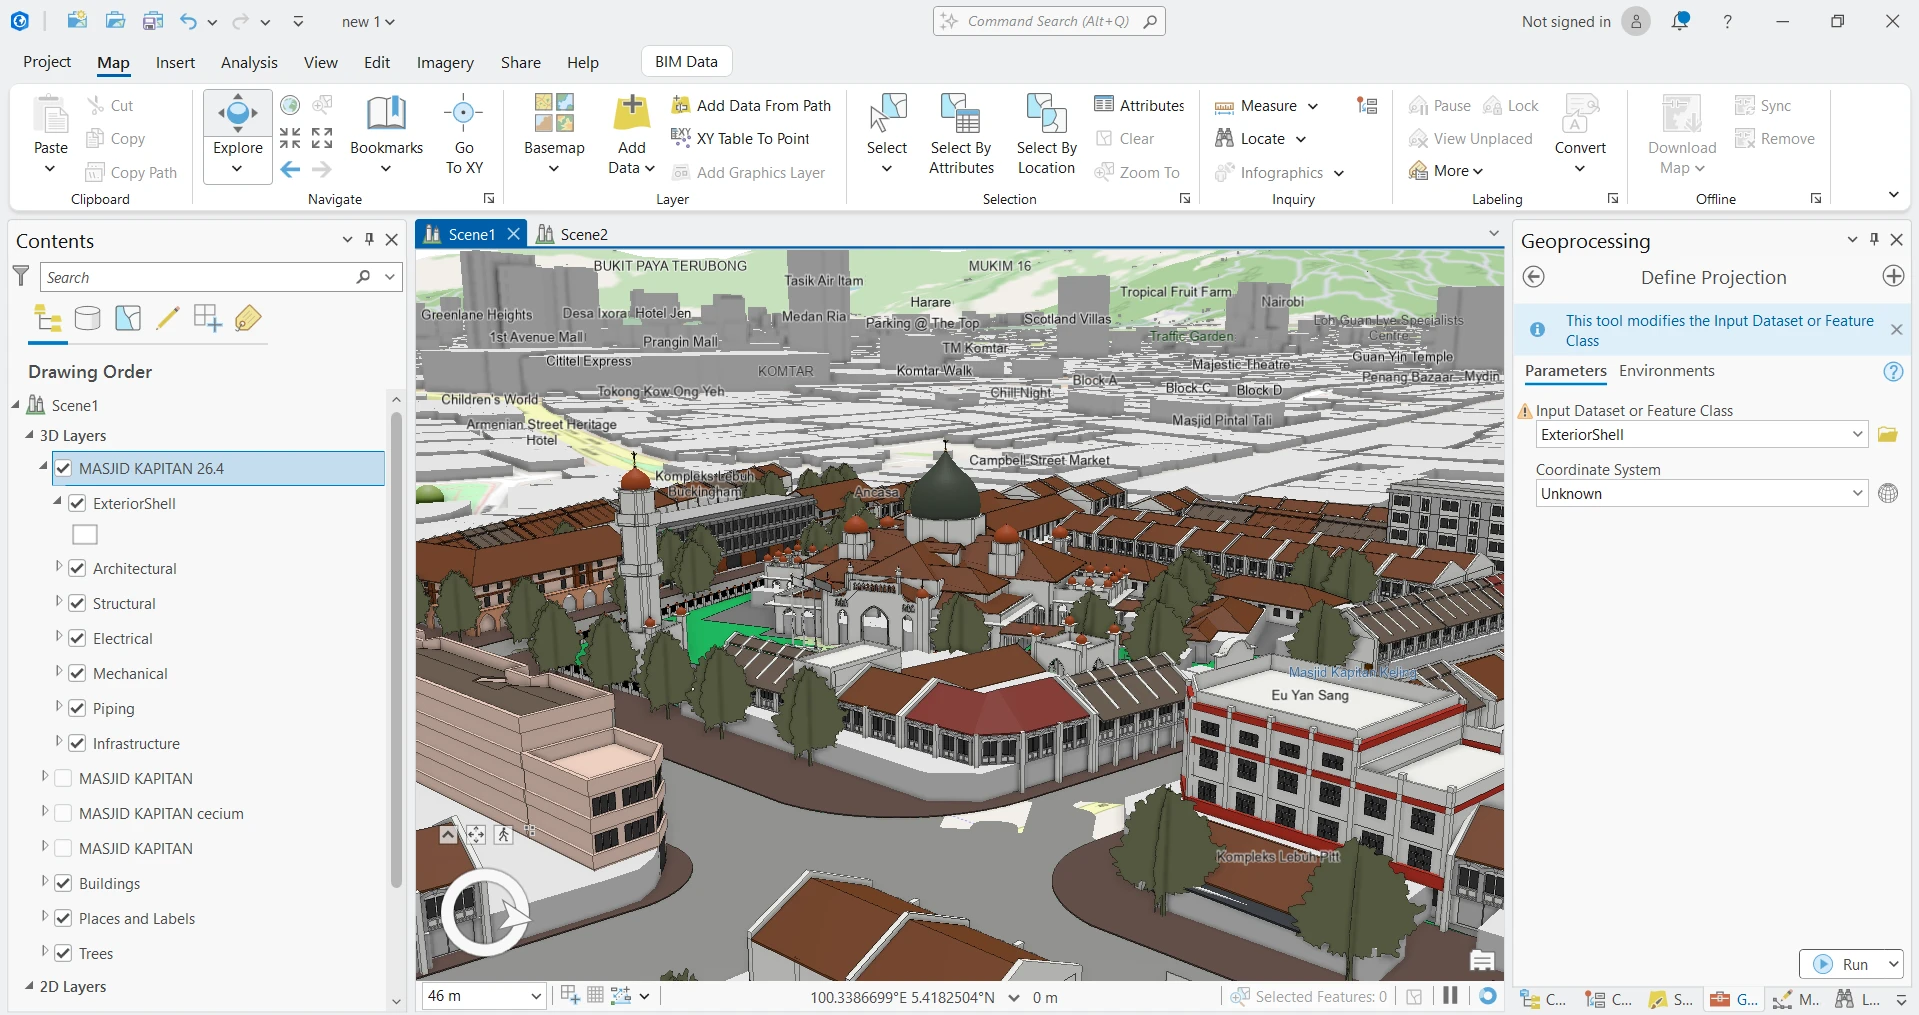Viewport: 1919px width, 1015px height.
Task: Uncheck the Piping layer
Action: tap(77, 708)
